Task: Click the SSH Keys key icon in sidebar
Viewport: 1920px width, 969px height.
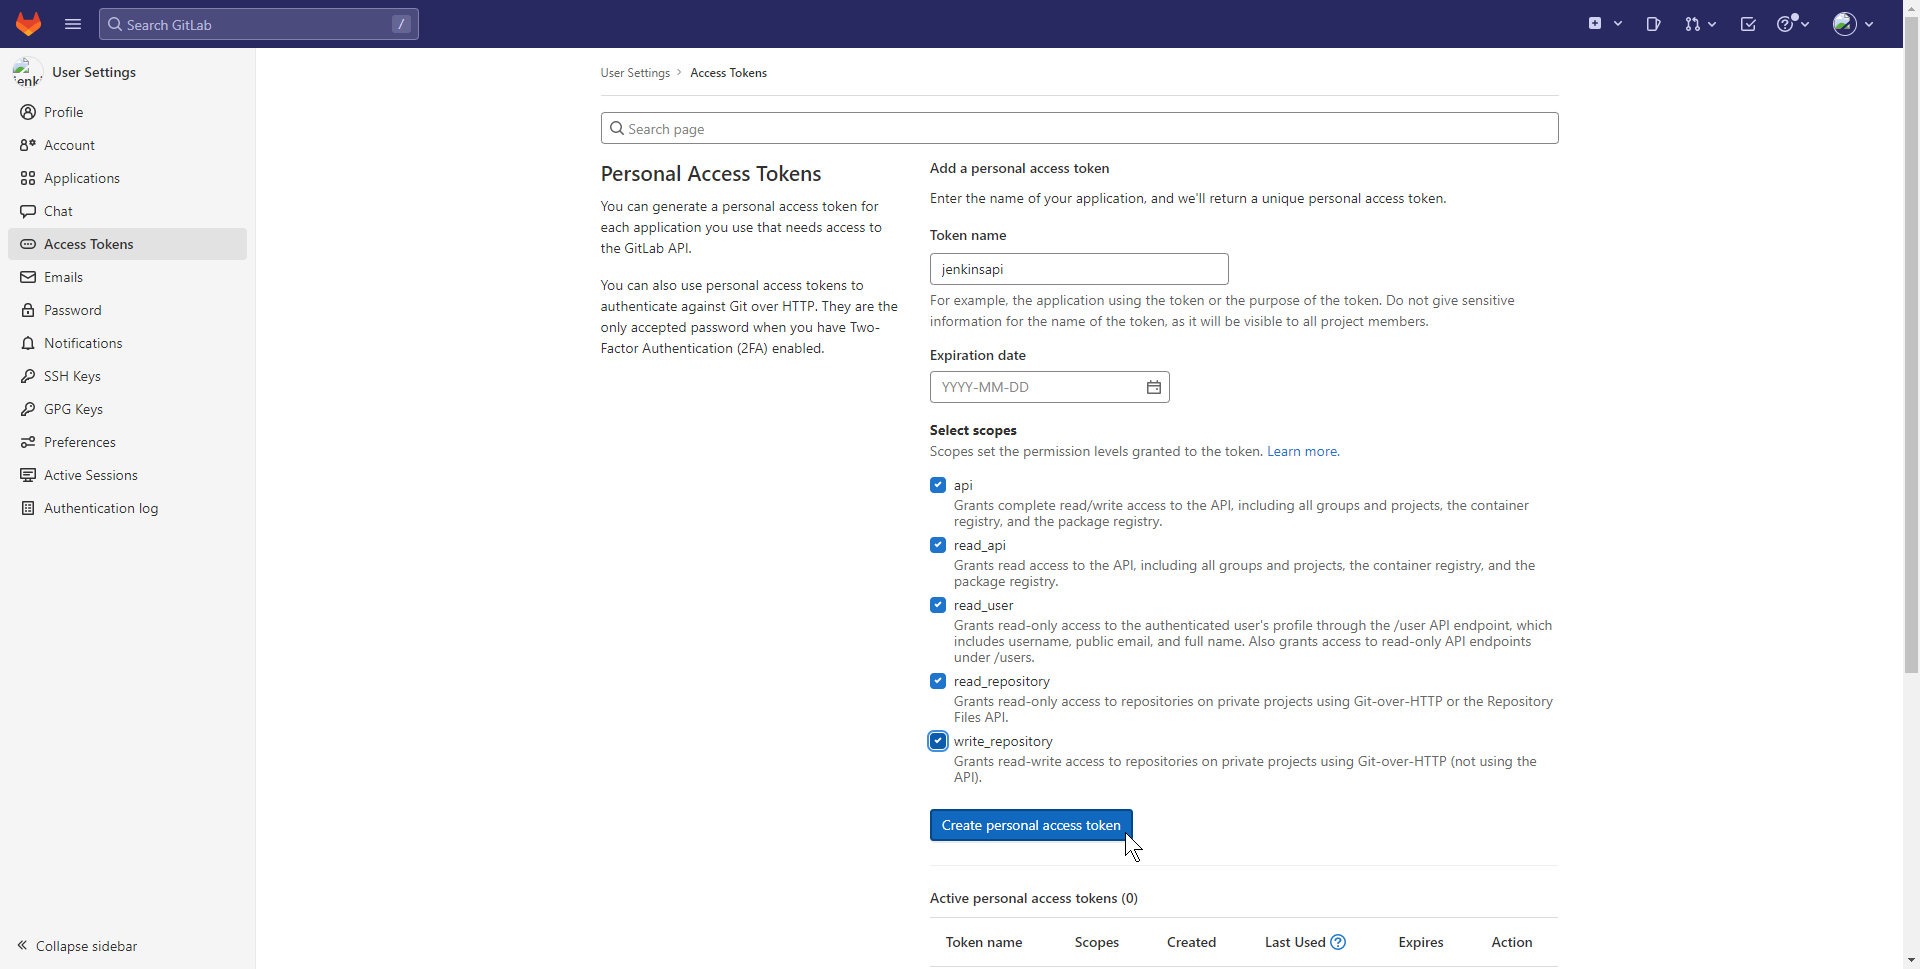Action: pos(28,376)
